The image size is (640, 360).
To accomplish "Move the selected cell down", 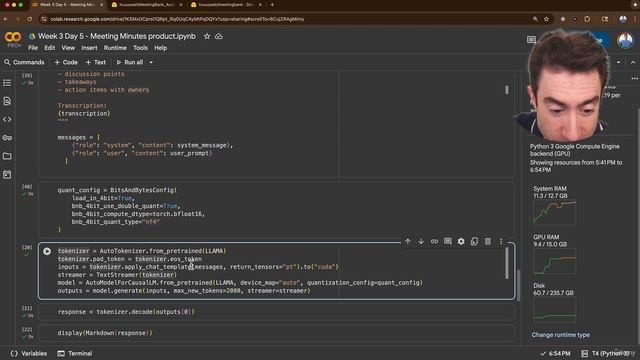I will (421, 242).
